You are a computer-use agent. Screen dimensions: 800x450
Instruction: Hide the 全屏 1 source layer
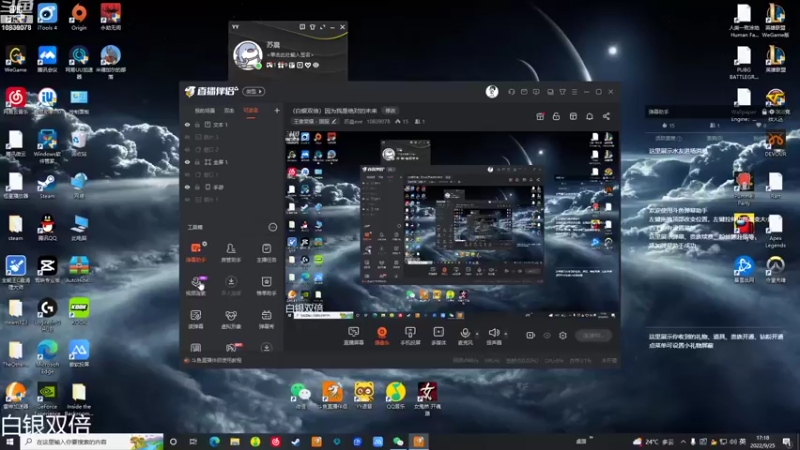(x=187, y=162)
